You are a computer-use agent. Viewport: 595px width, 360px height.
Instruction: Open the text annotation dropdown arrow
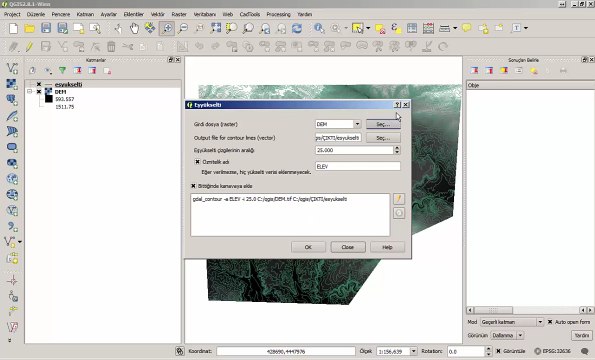tap(526, 28)
